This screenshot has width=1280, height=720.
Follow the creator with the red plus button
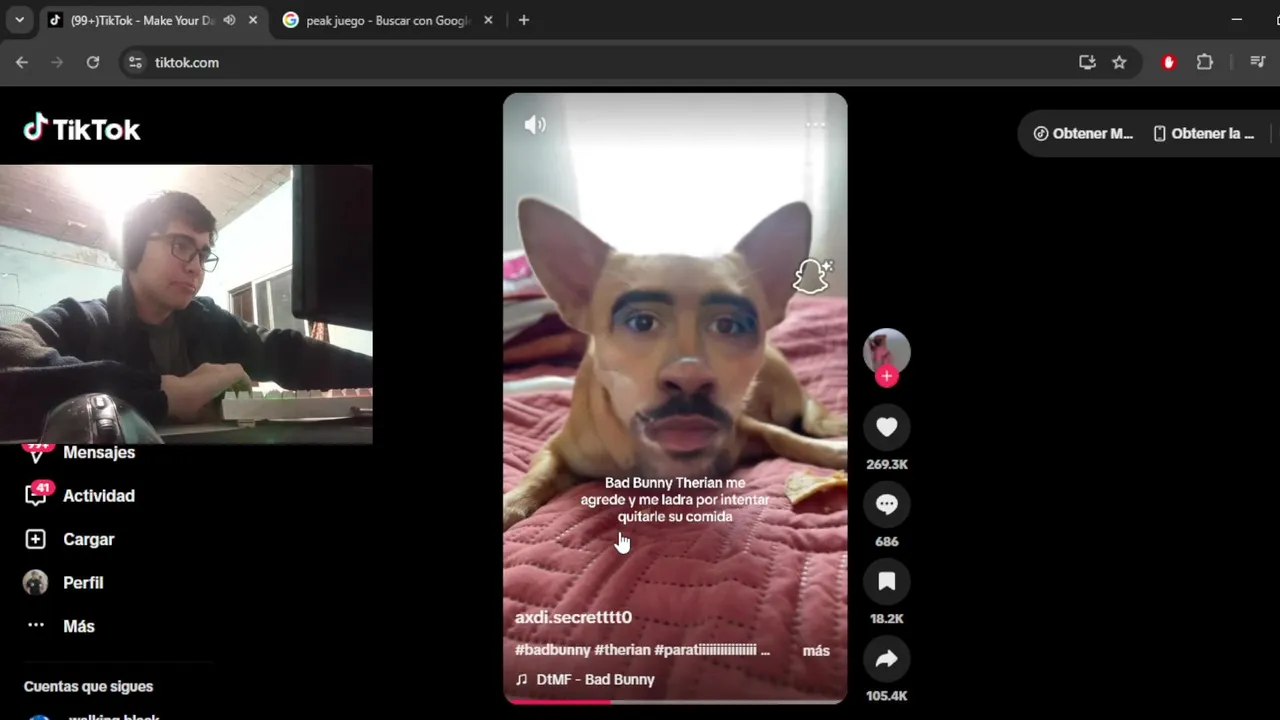pos(886,377)
